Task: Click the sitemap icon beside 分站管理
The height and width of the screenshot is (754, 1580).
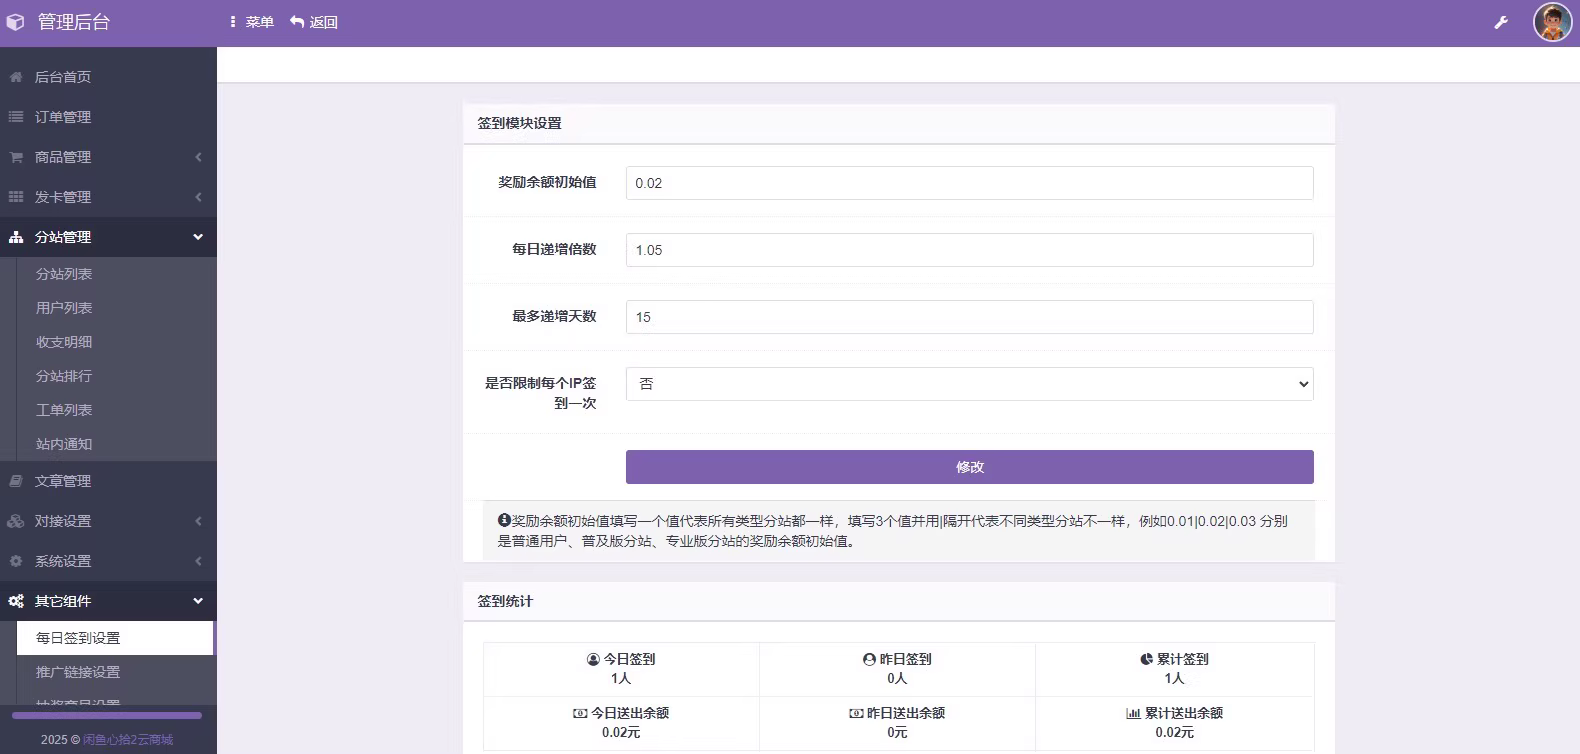Action: click(x=16, y=237)
